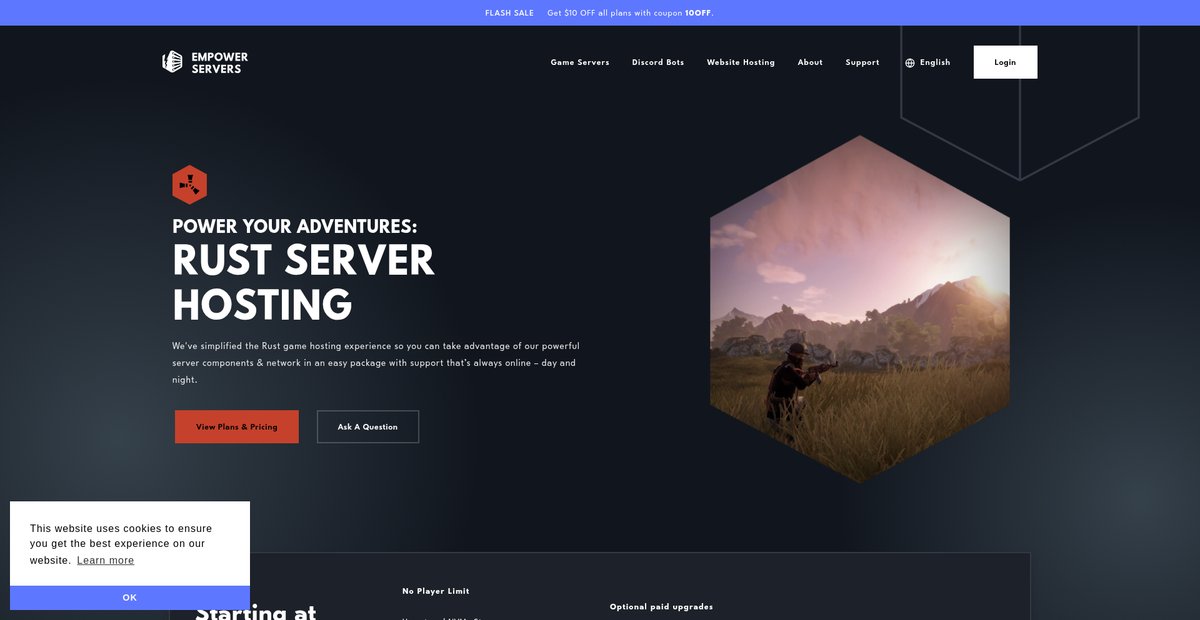The height and width of the screenshot is (620, 1200).
Task: Click the Ask A Question button
Action: (x=368, y=427)
